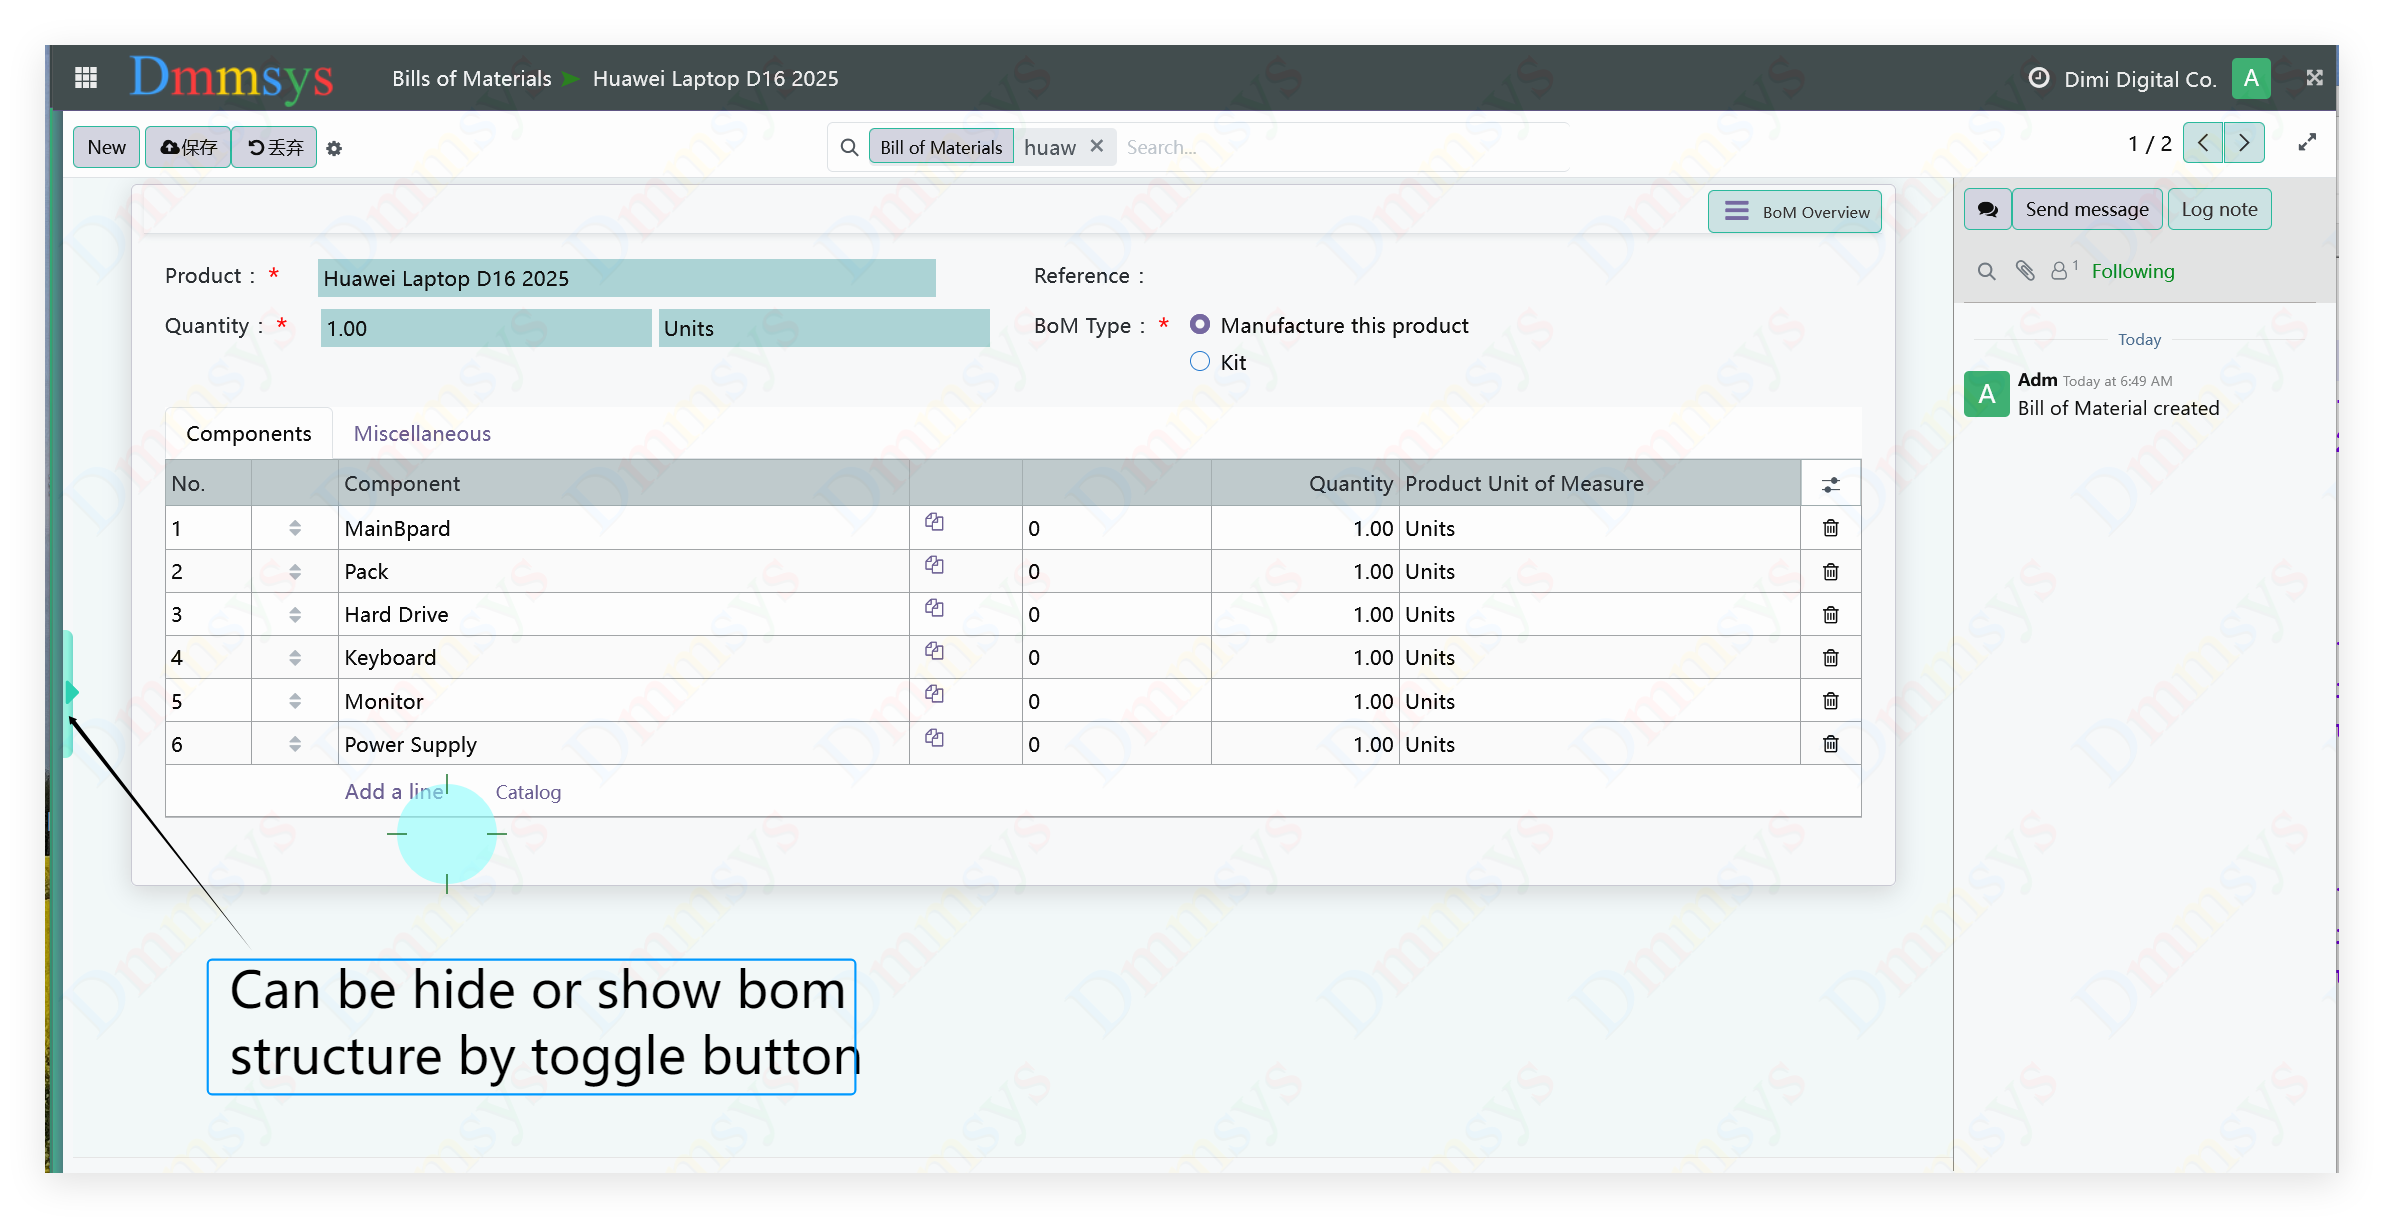Viewport: 2384px width, 1218px height.
Task: Use the MainBpard row sort handle
Action: tap(294, 528)
